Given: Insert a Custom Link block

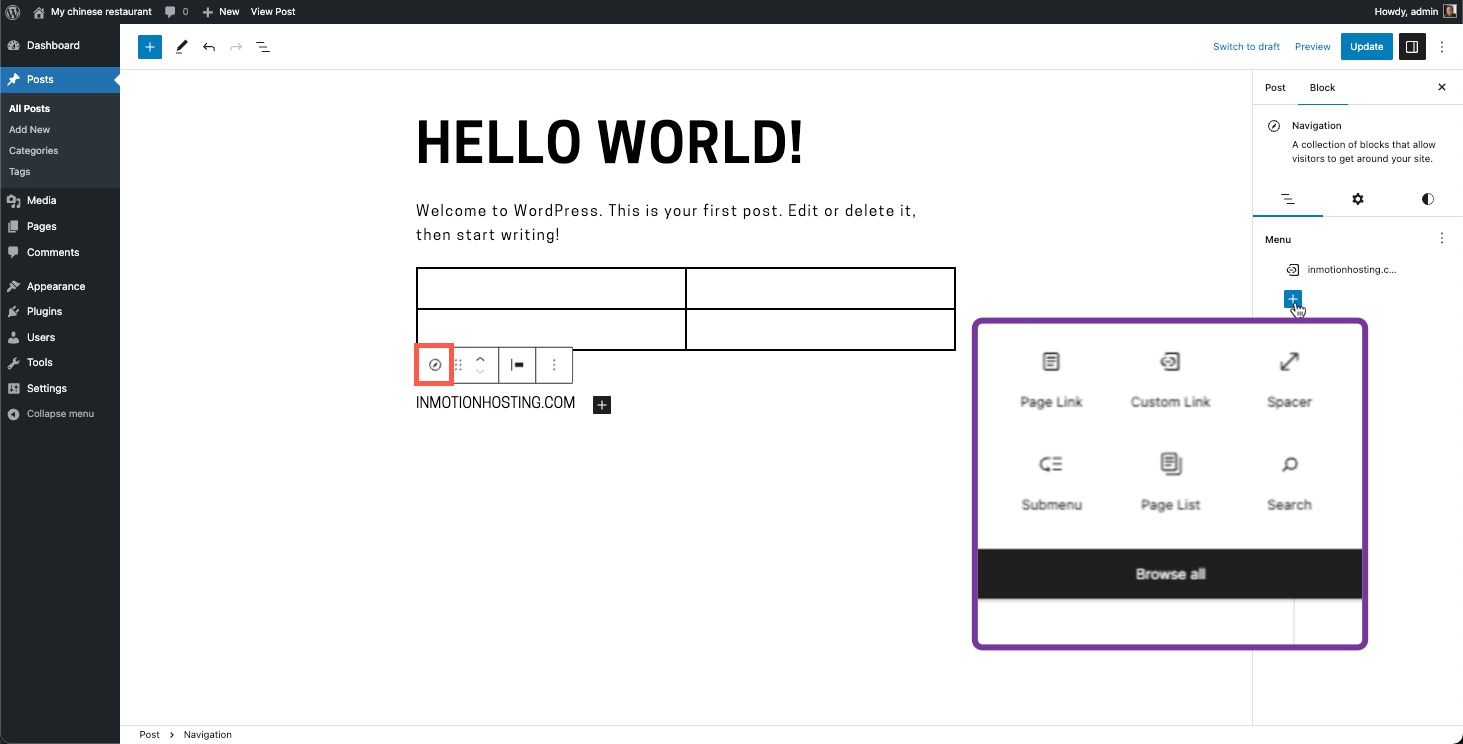Looking at the screenshot, I should (1170, 380).
